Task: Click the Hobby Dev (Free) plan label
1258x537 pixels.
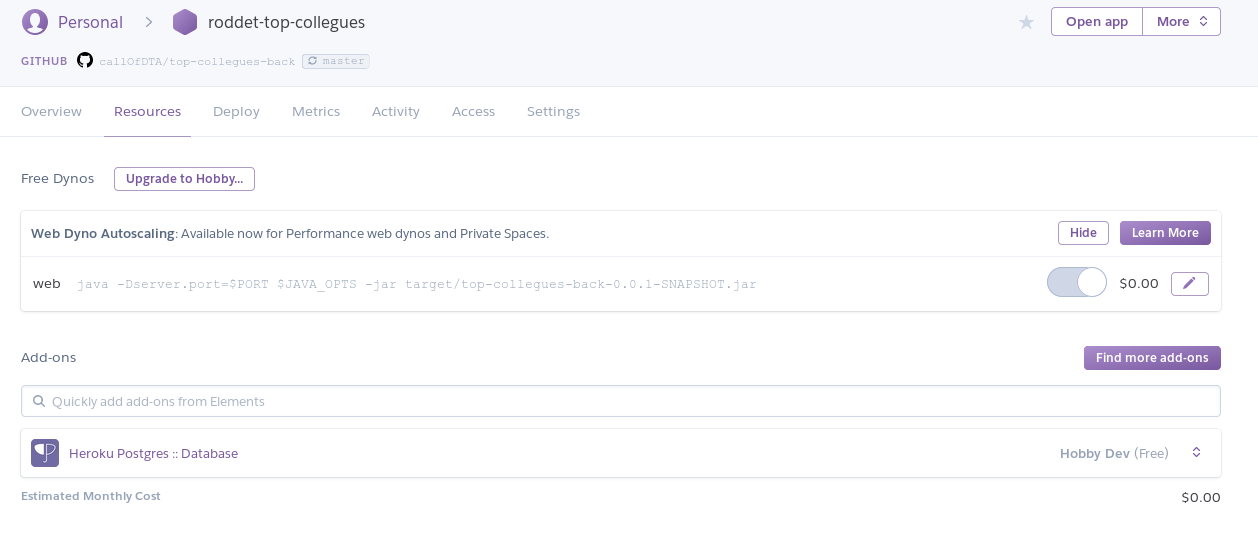Action: point(1114,453)
